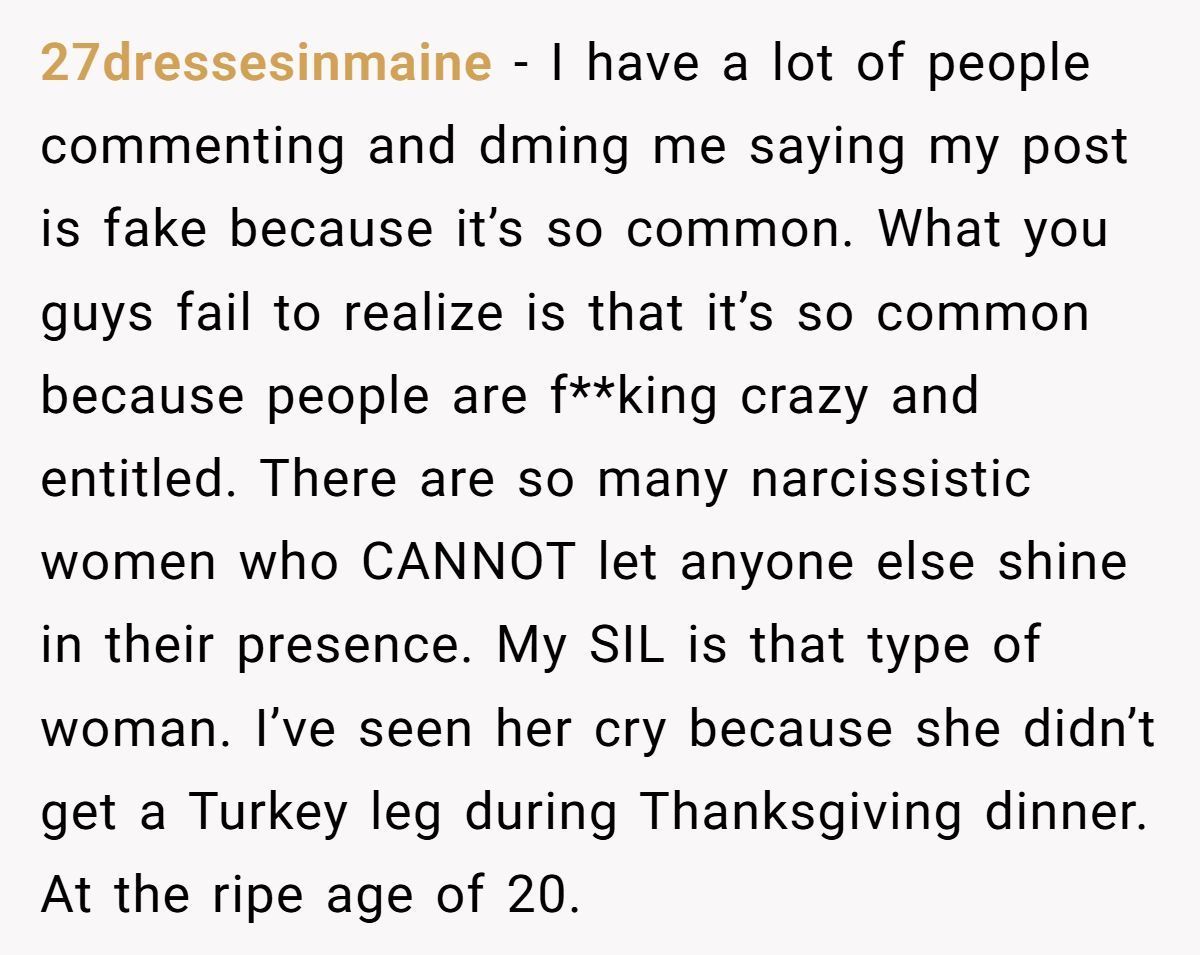Click the word "crazy"
Viewport: 1200px width, 955px height.
[x=805, y=397]
